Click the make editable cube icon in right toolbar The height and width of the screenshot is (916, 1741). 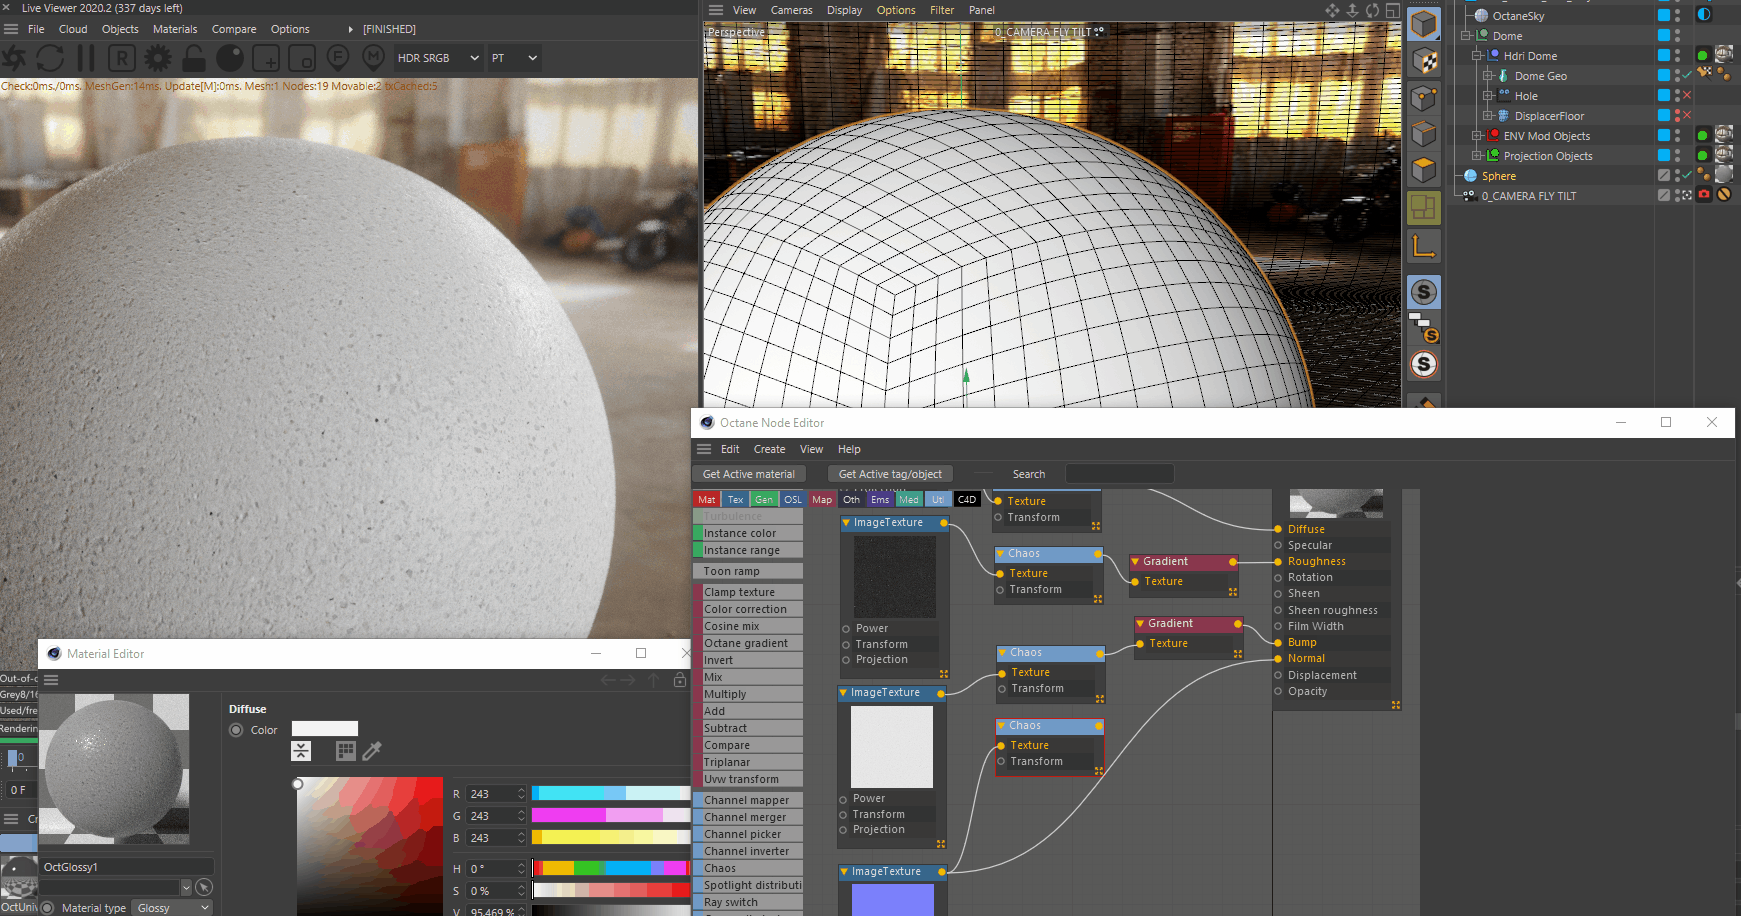click(x=1424, y=23)
